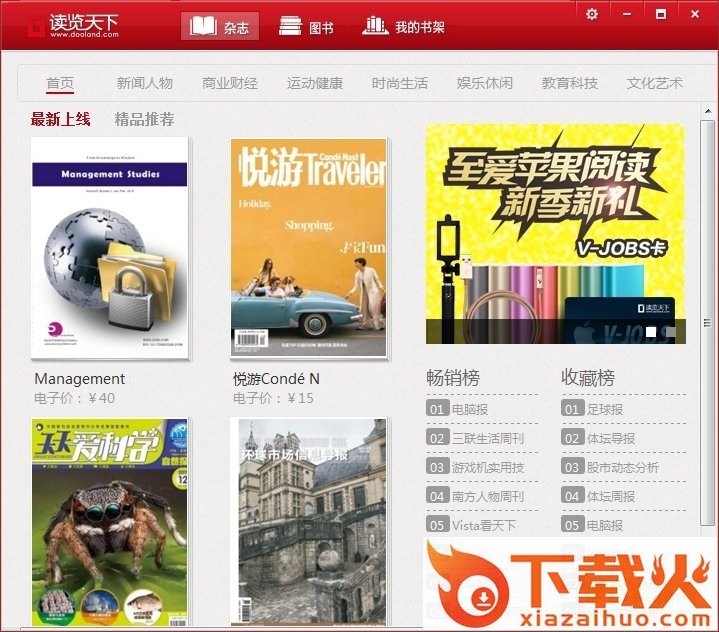Select the white banner slide indicator
Image resolution: width=719 pixels, height=632 pixels.
[651, 331]
